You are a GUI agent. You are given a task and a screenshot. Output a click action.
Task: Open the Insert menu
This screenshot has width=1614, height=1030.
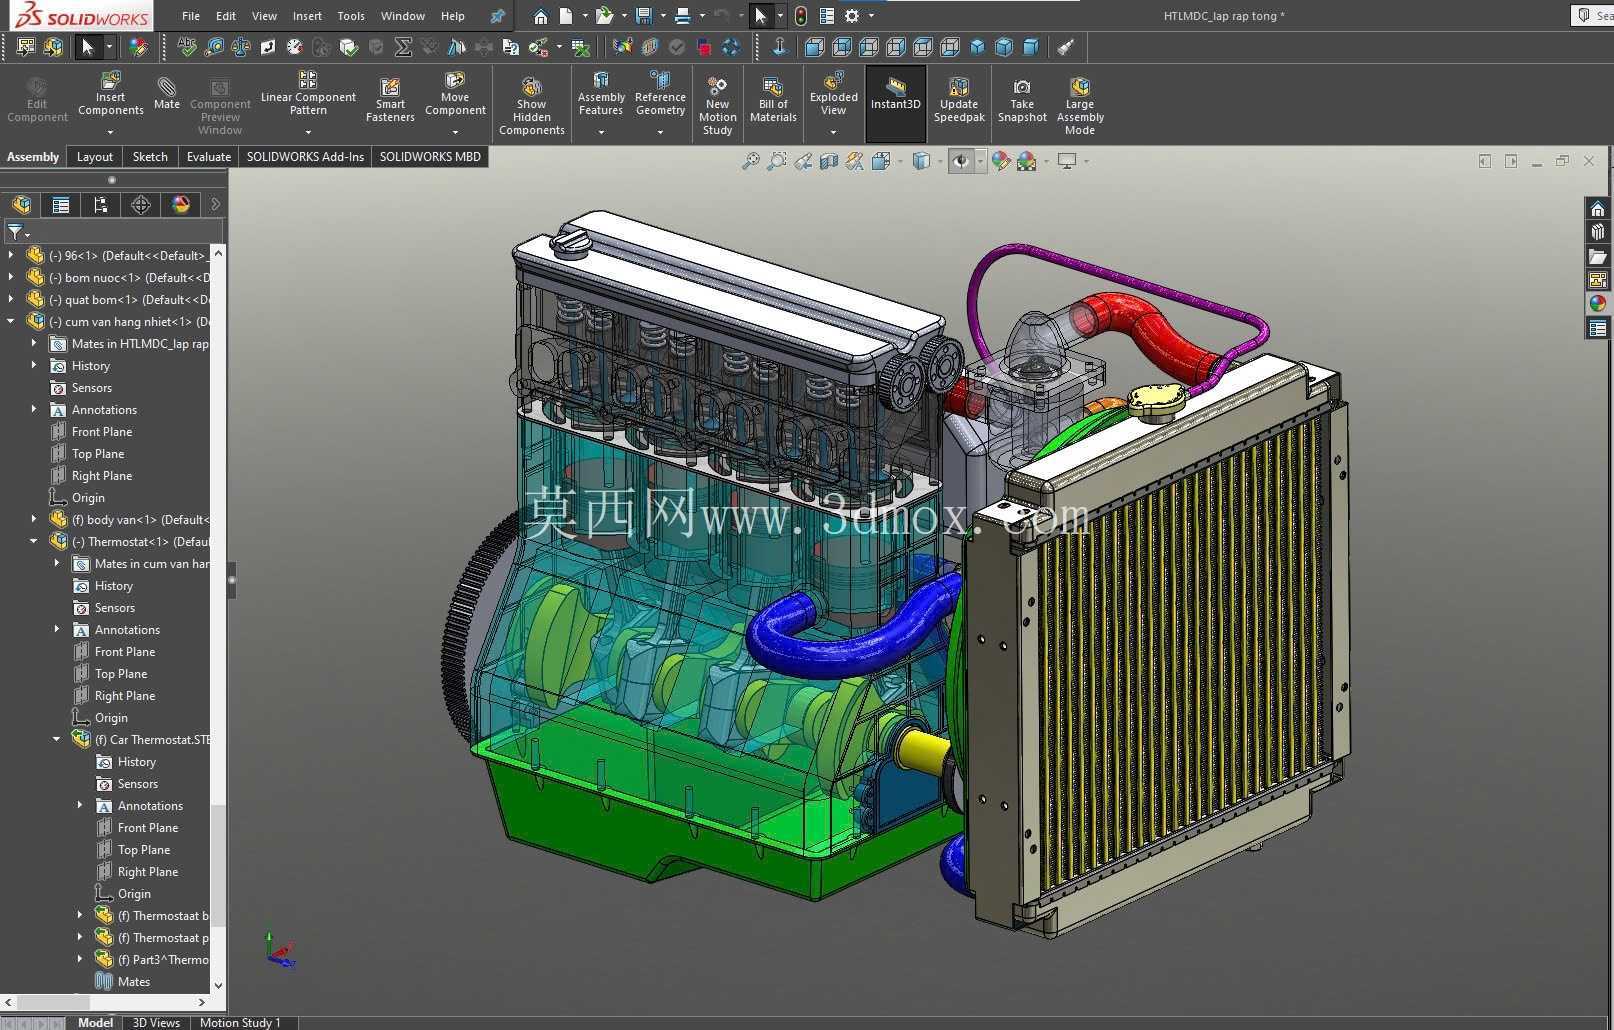click(307, 16)
